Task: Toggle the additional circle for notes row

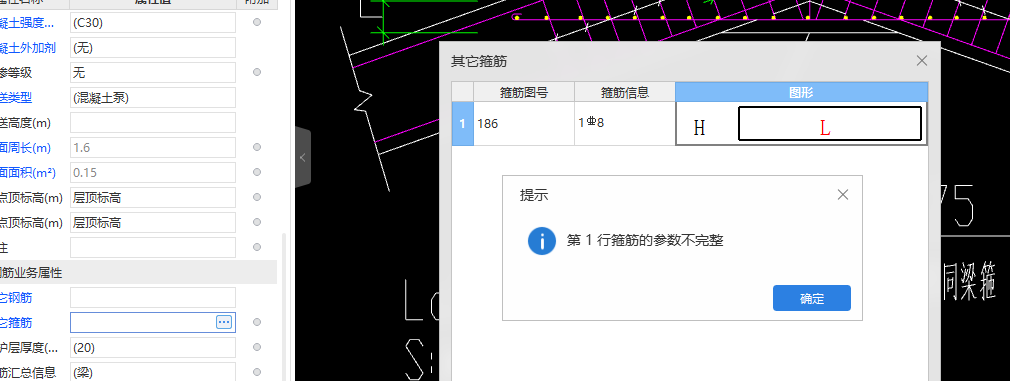Action: click(257, 248)
